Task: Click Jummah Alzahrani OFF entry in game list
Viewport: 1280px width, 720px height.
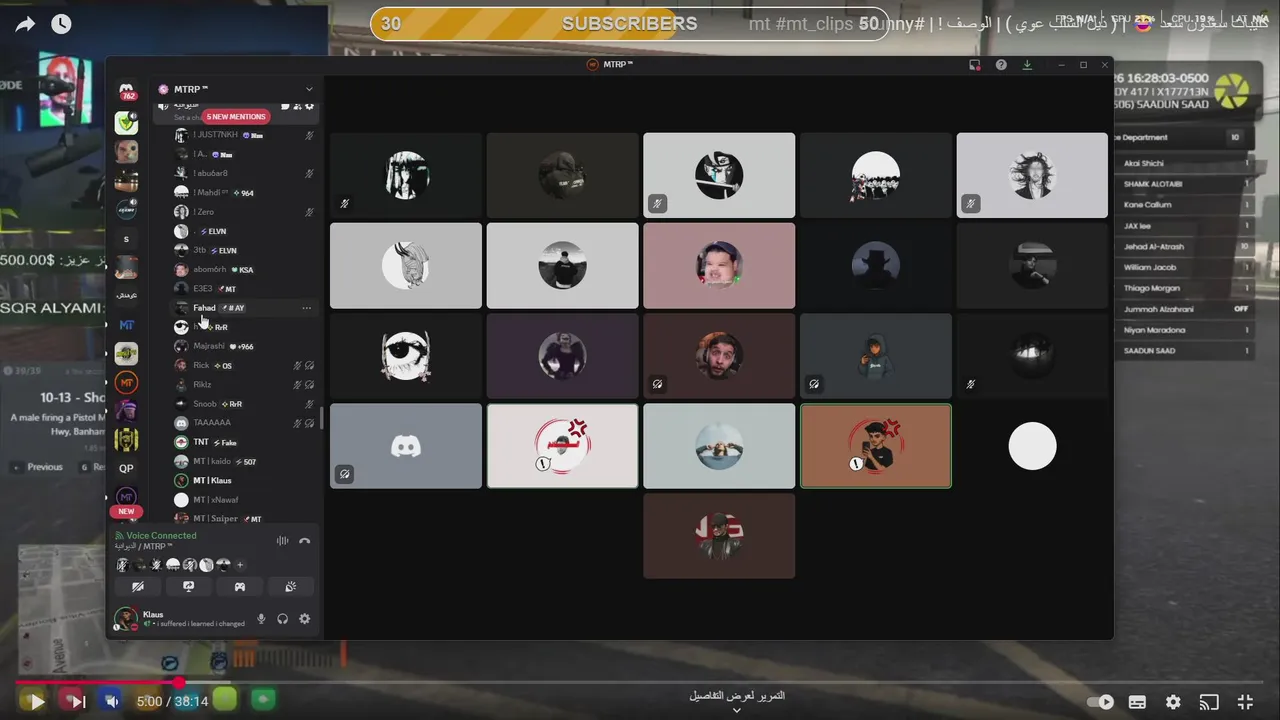Action: click(1186, 309)
